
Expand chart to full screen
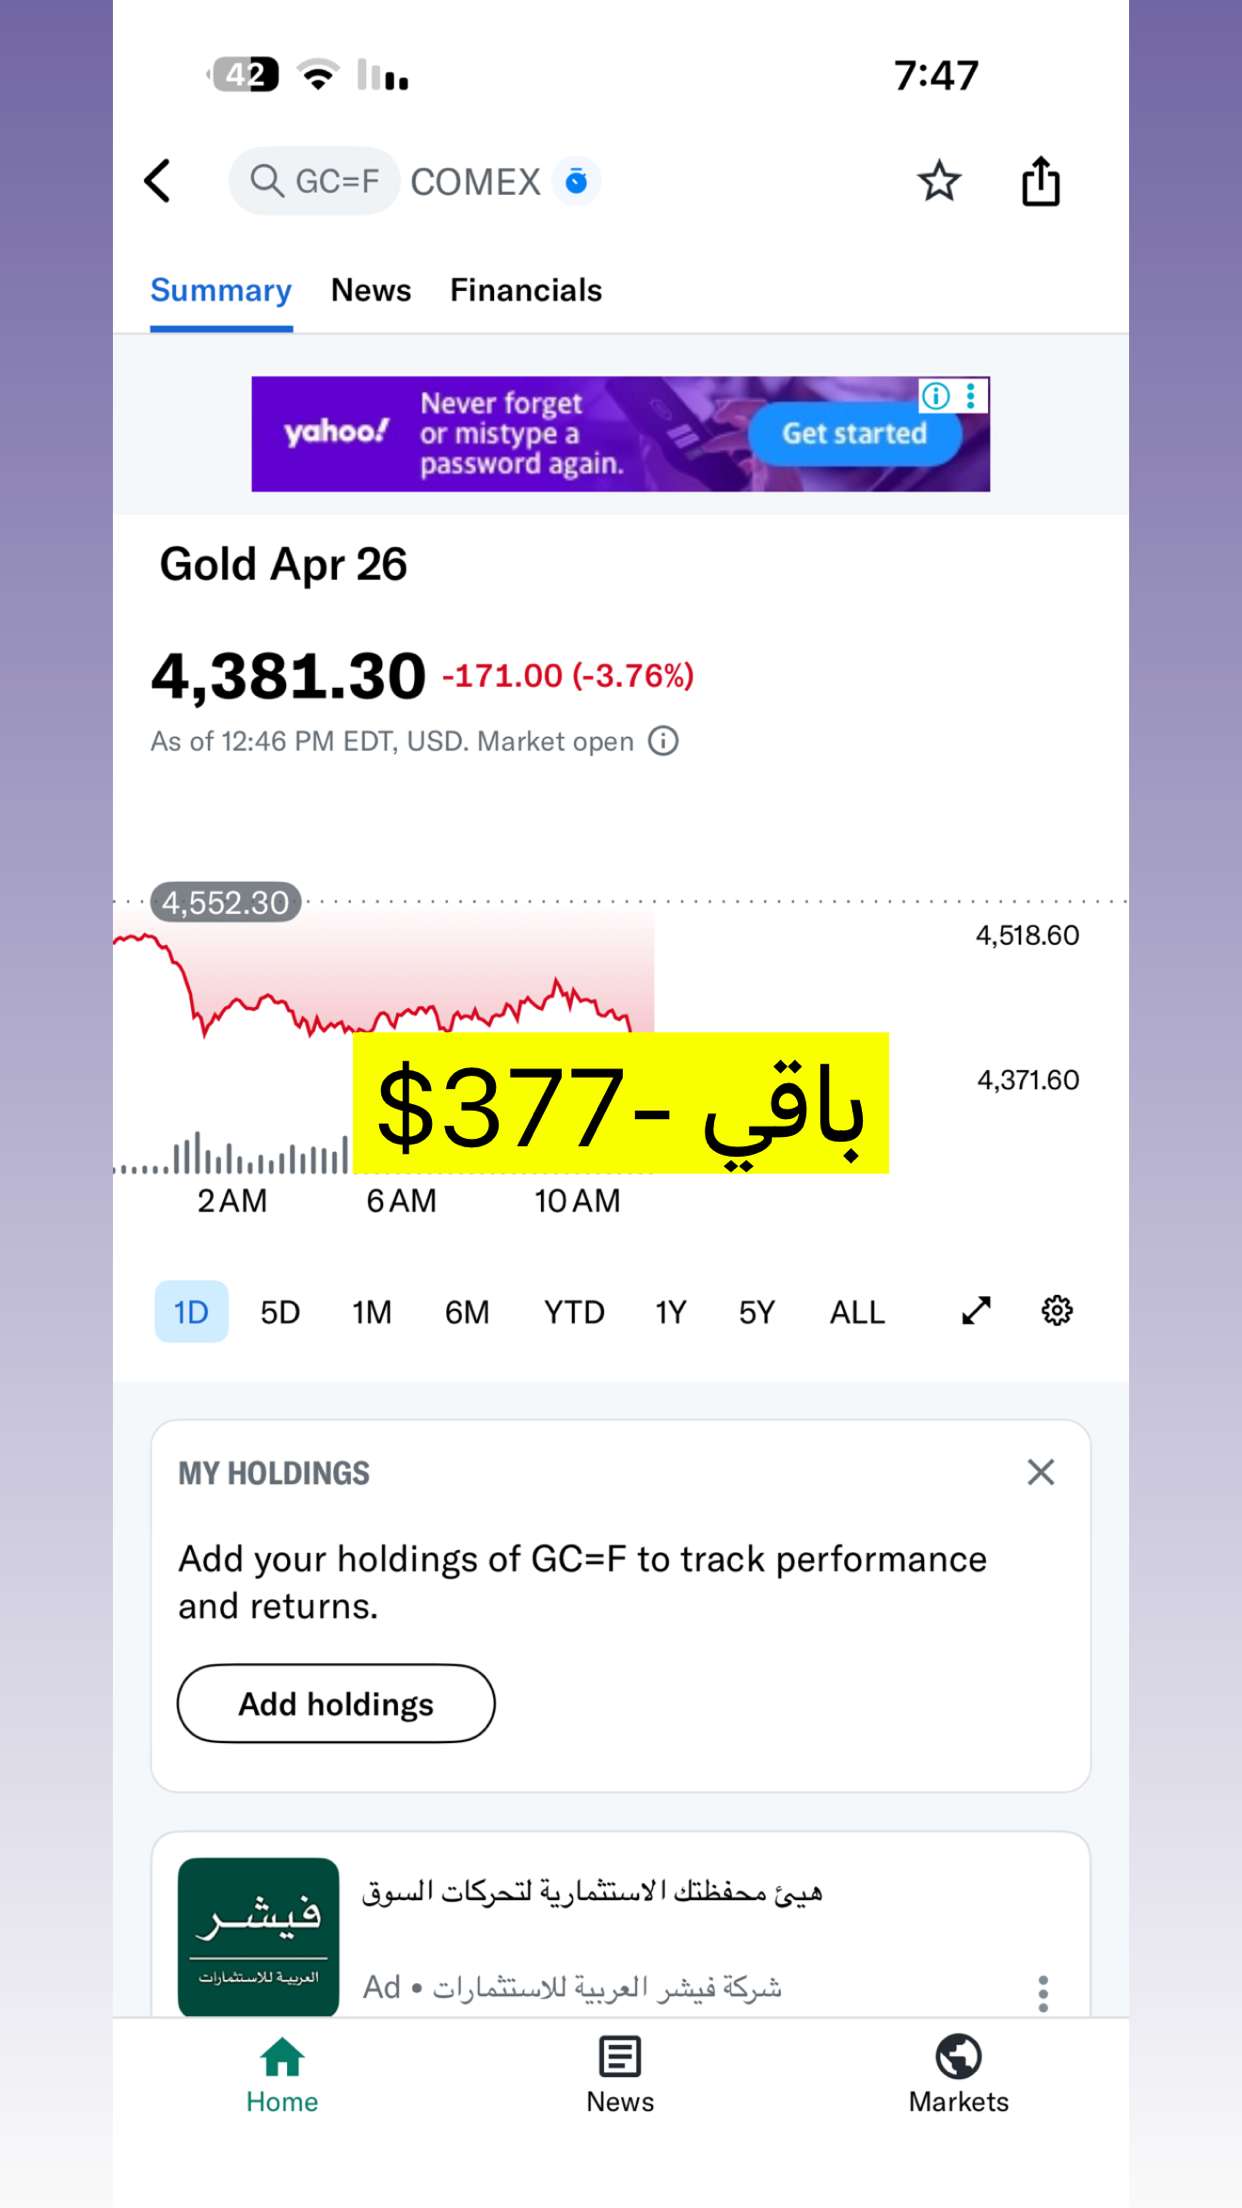pyautogui.click(x=976, y=1310)
